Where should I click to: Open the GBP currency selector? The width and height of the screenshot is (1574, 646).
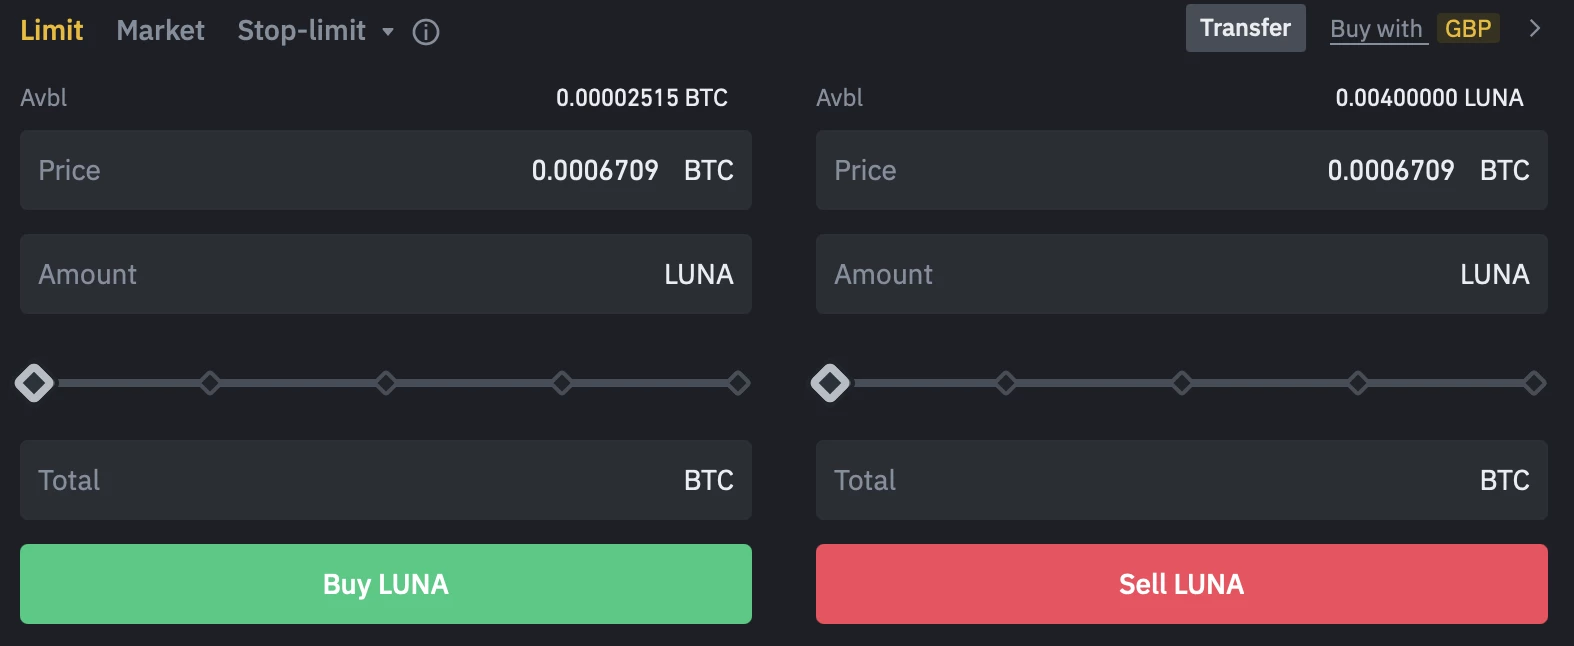[x=1467, y=29]
